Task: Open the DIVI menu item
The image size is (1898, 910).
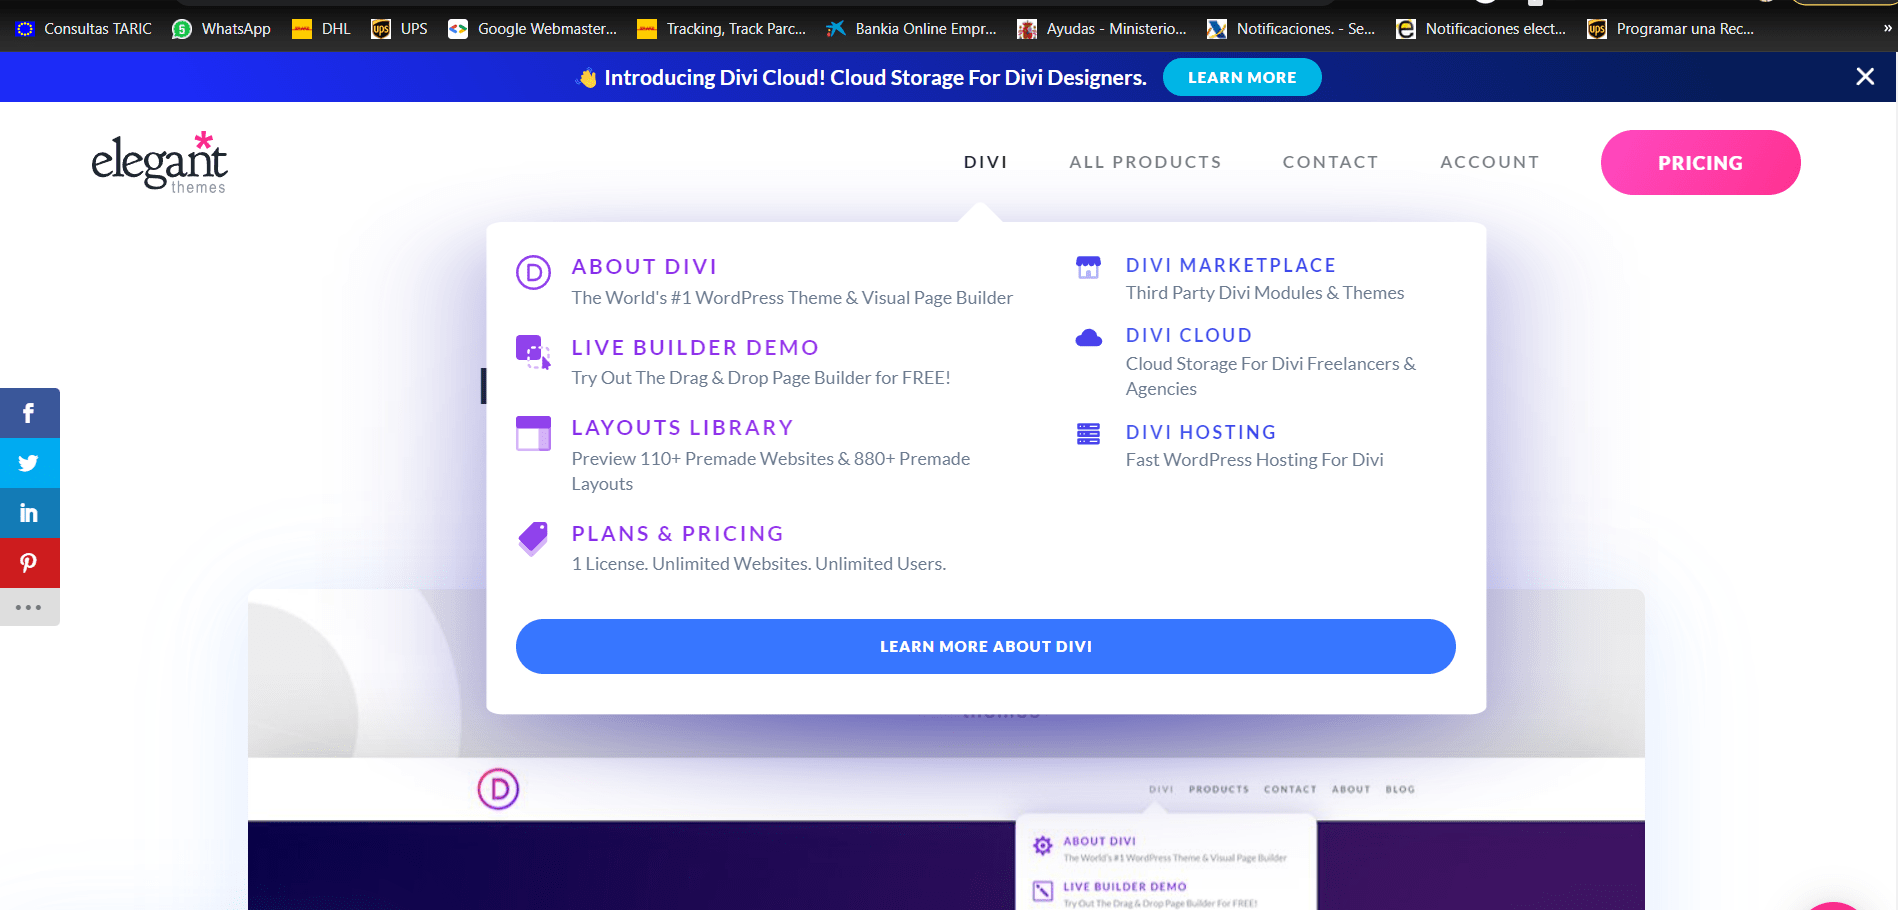Action: tap(985, 162)
